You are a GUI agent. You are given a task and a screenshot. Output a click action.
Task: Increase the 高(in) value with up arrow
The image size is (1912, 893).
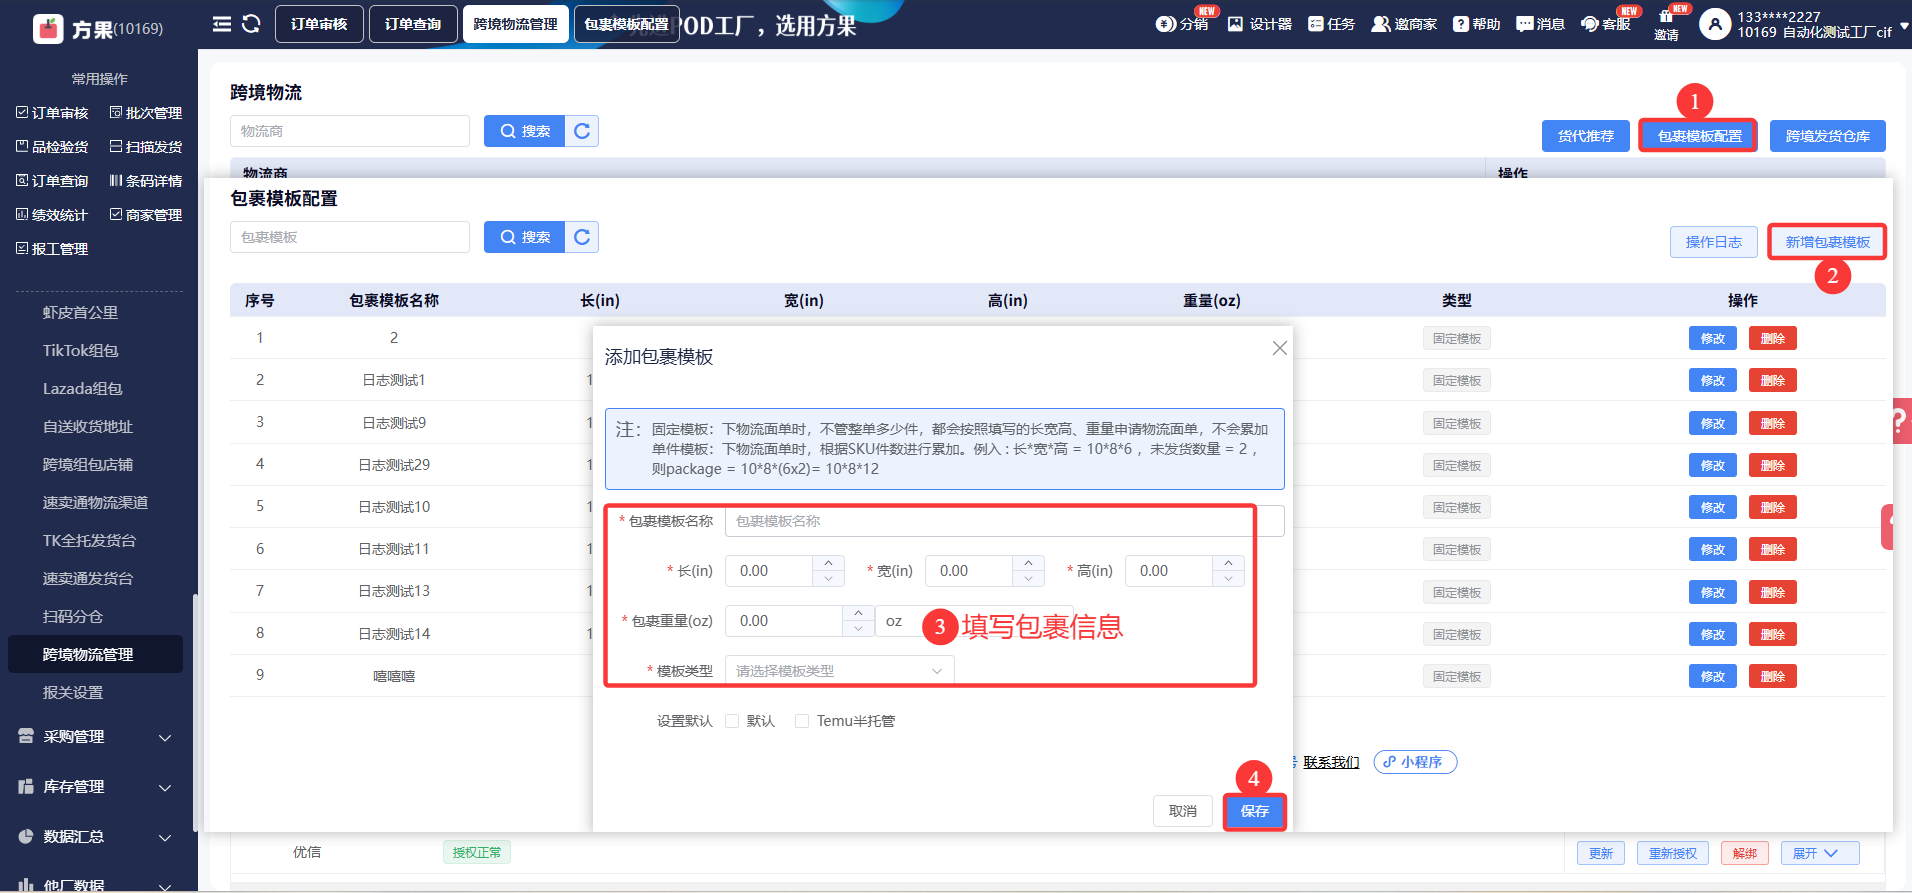tap(1228, 563)
